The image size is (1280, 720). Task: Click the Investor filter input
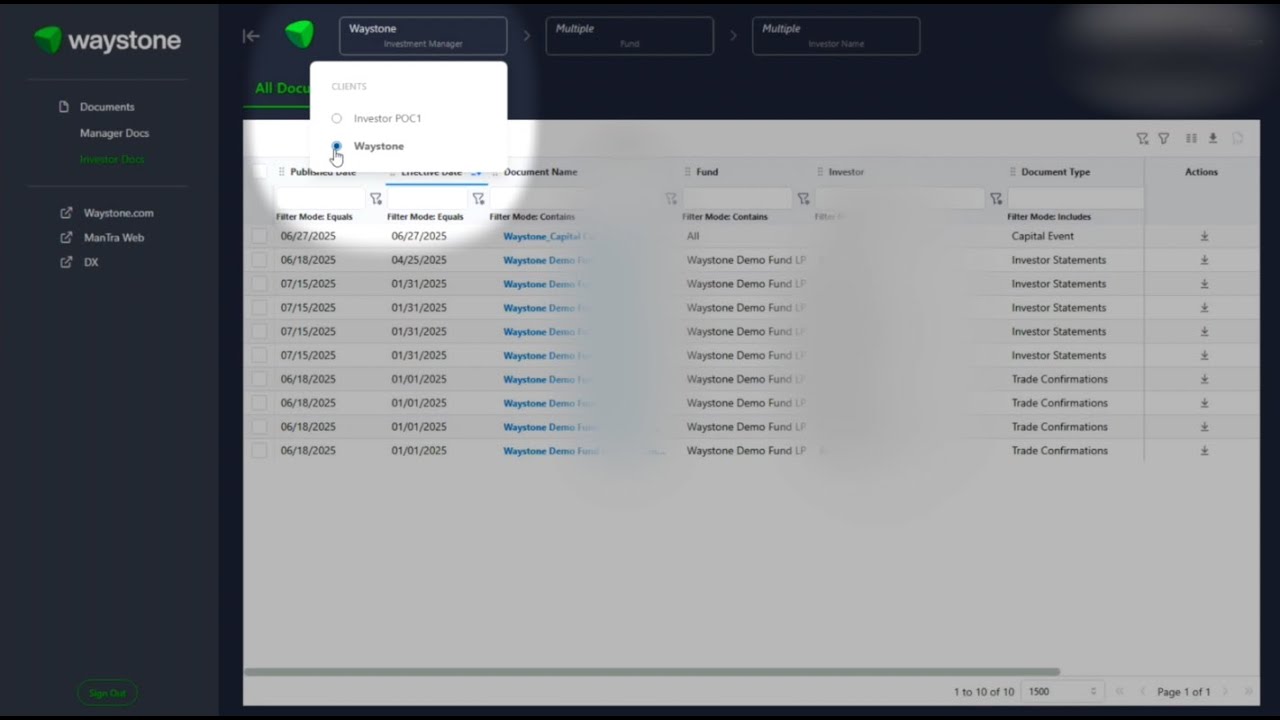900,199
